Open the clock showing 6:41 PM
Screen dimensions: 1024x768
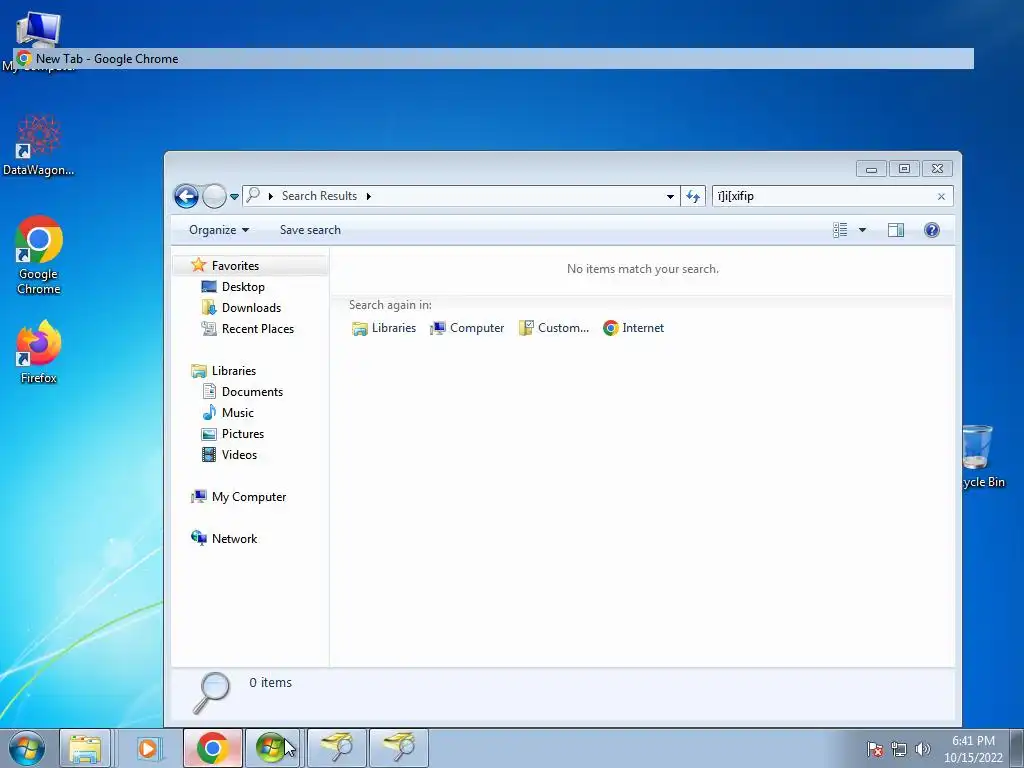(x=973, y=749)
